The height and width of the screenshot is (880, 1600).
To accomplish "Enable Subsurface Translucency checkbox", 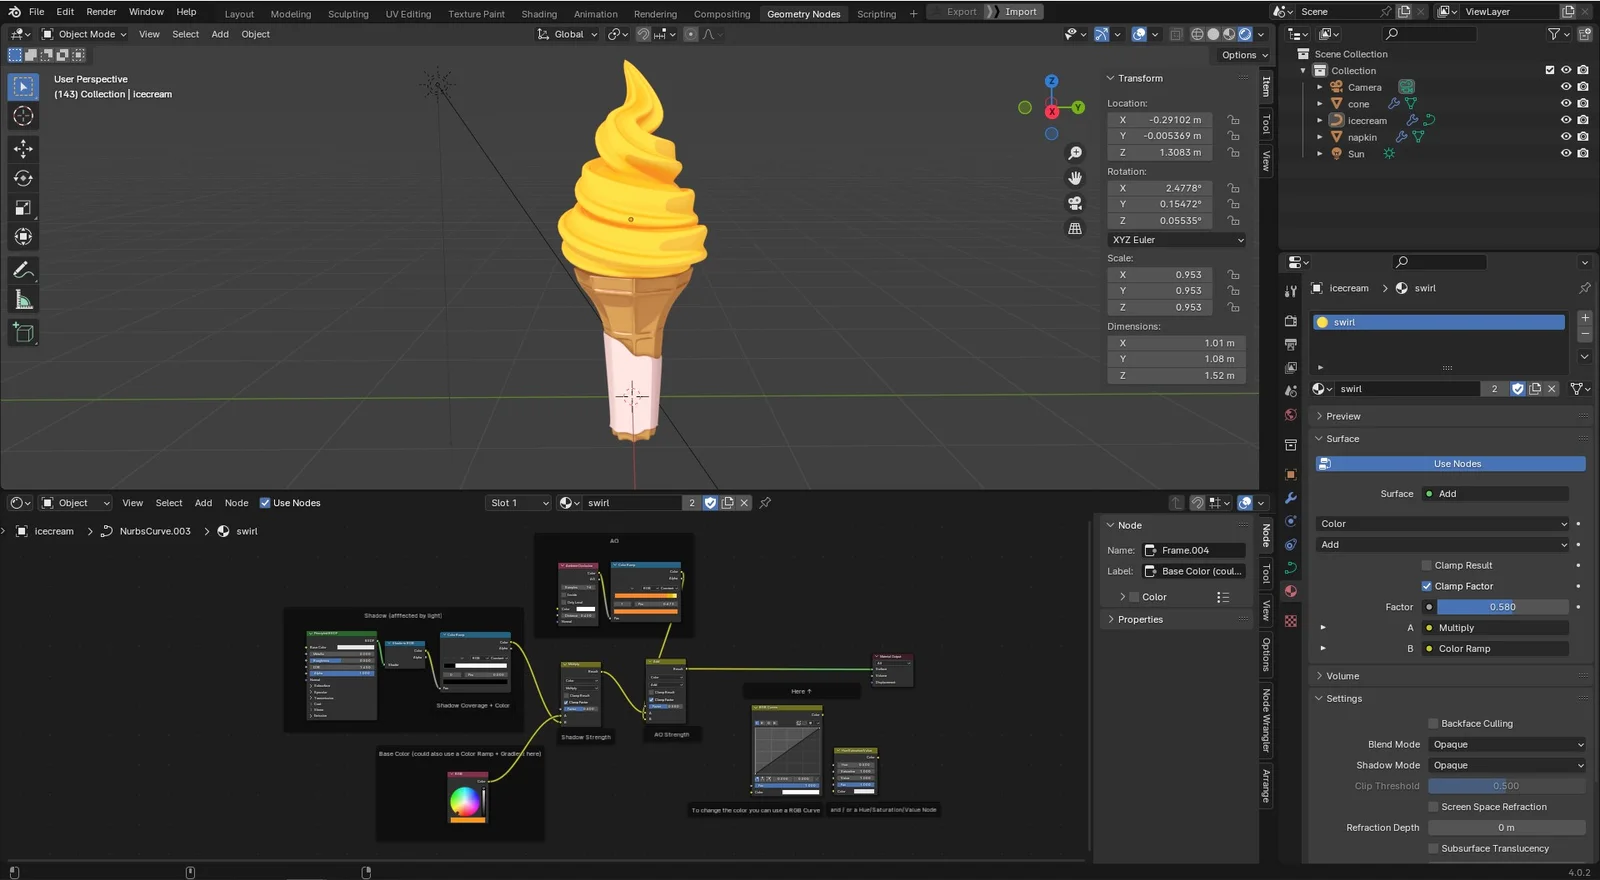I will click(1433, 849).
